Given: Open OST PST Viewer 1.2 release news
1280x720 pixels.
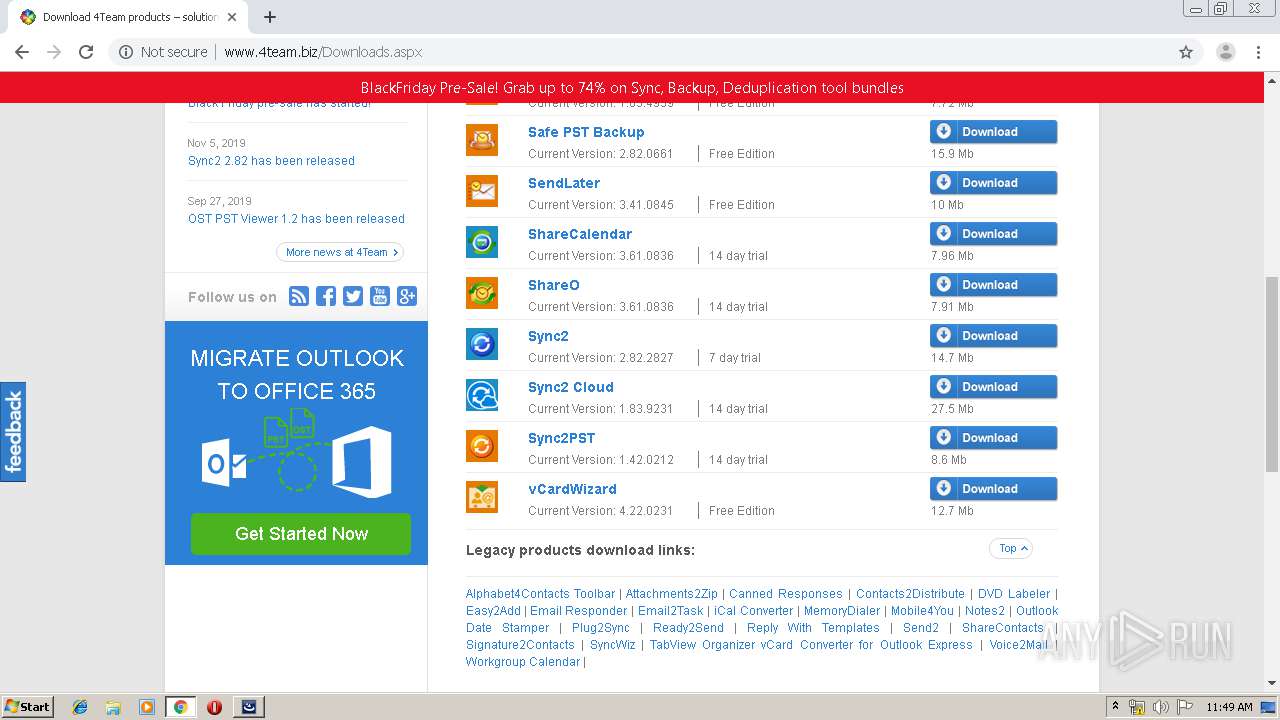Looking at the screenshot, I should (x=296, y=219).
